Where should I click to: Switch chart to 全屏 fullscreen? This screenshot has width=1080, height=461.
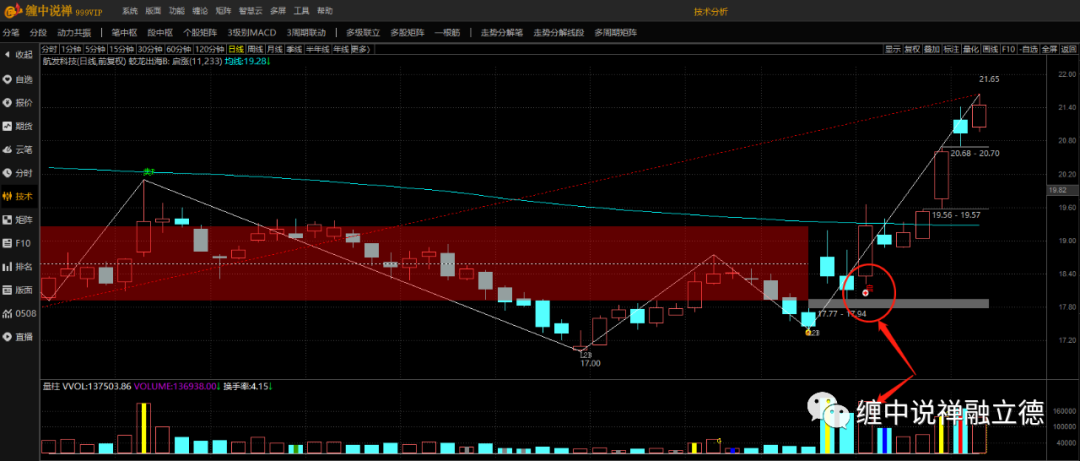point(1049,49)
